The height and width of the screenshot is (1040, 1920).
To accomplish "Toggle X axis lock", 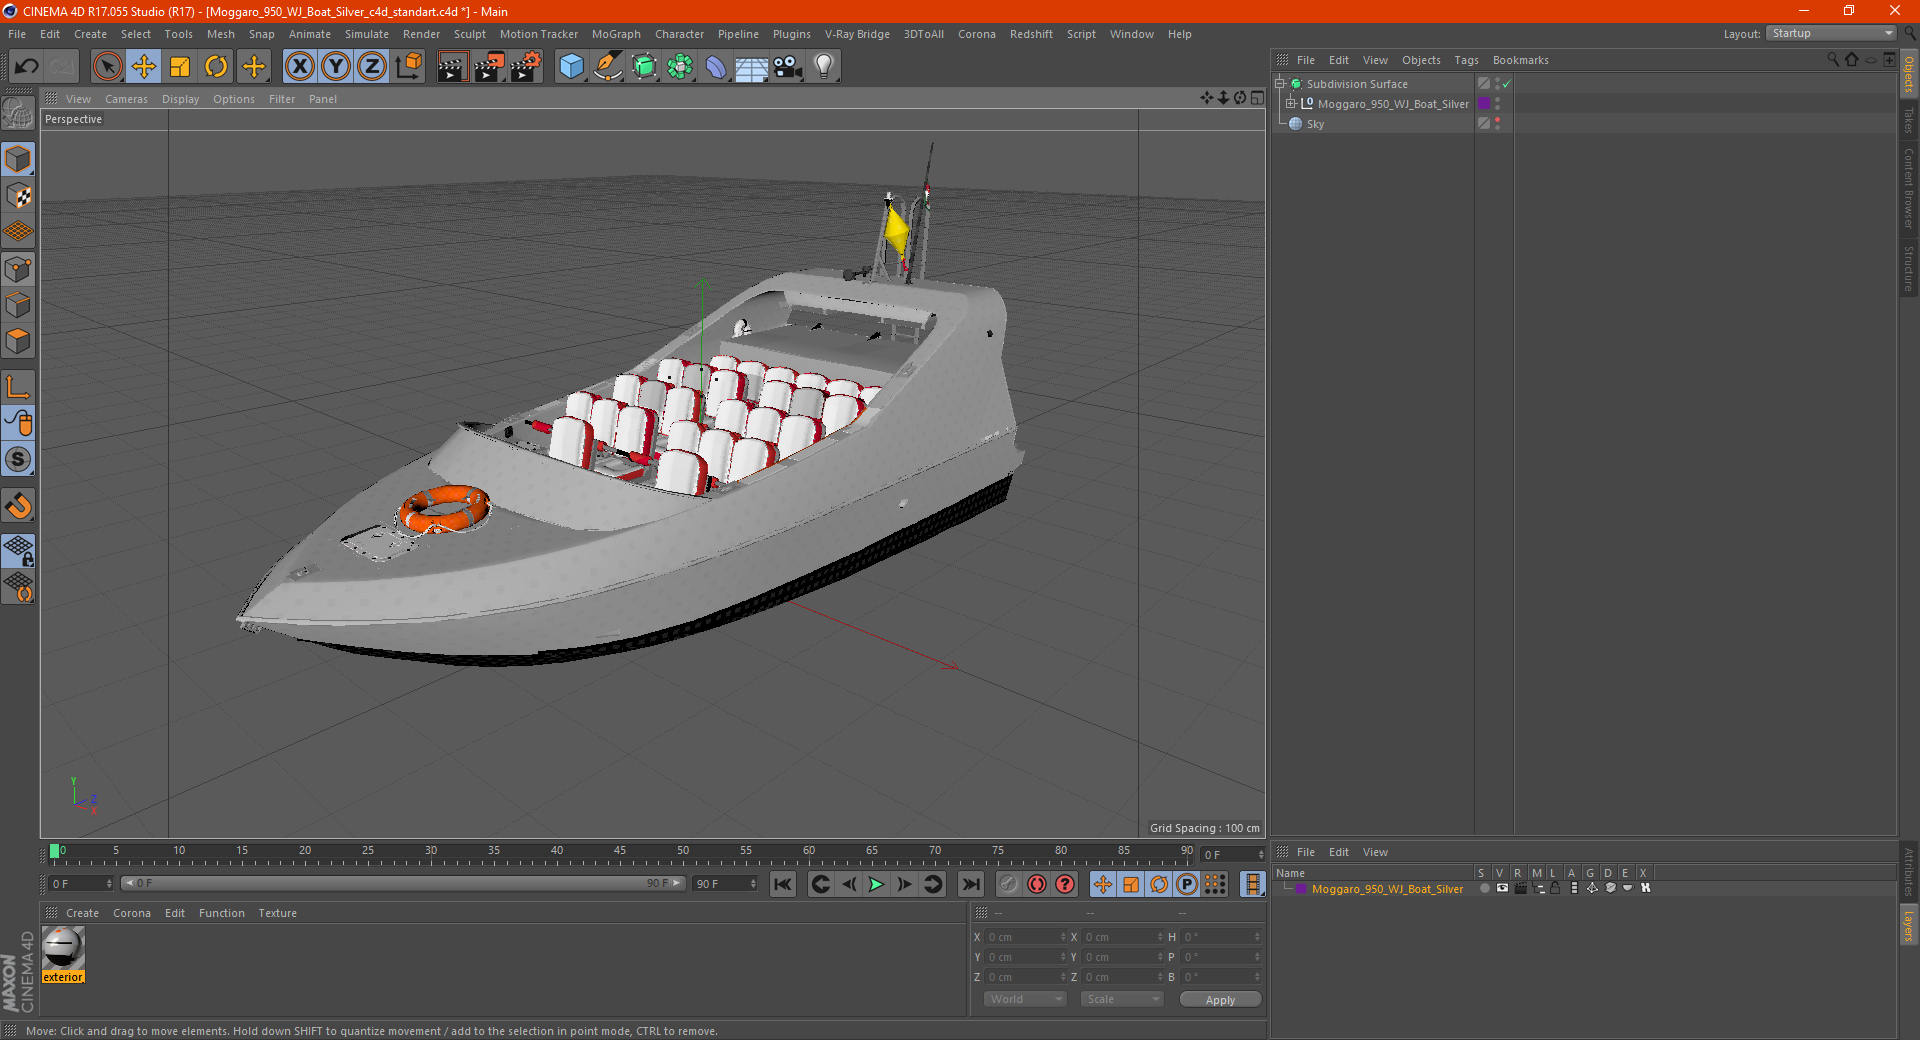I will [299, 67].
